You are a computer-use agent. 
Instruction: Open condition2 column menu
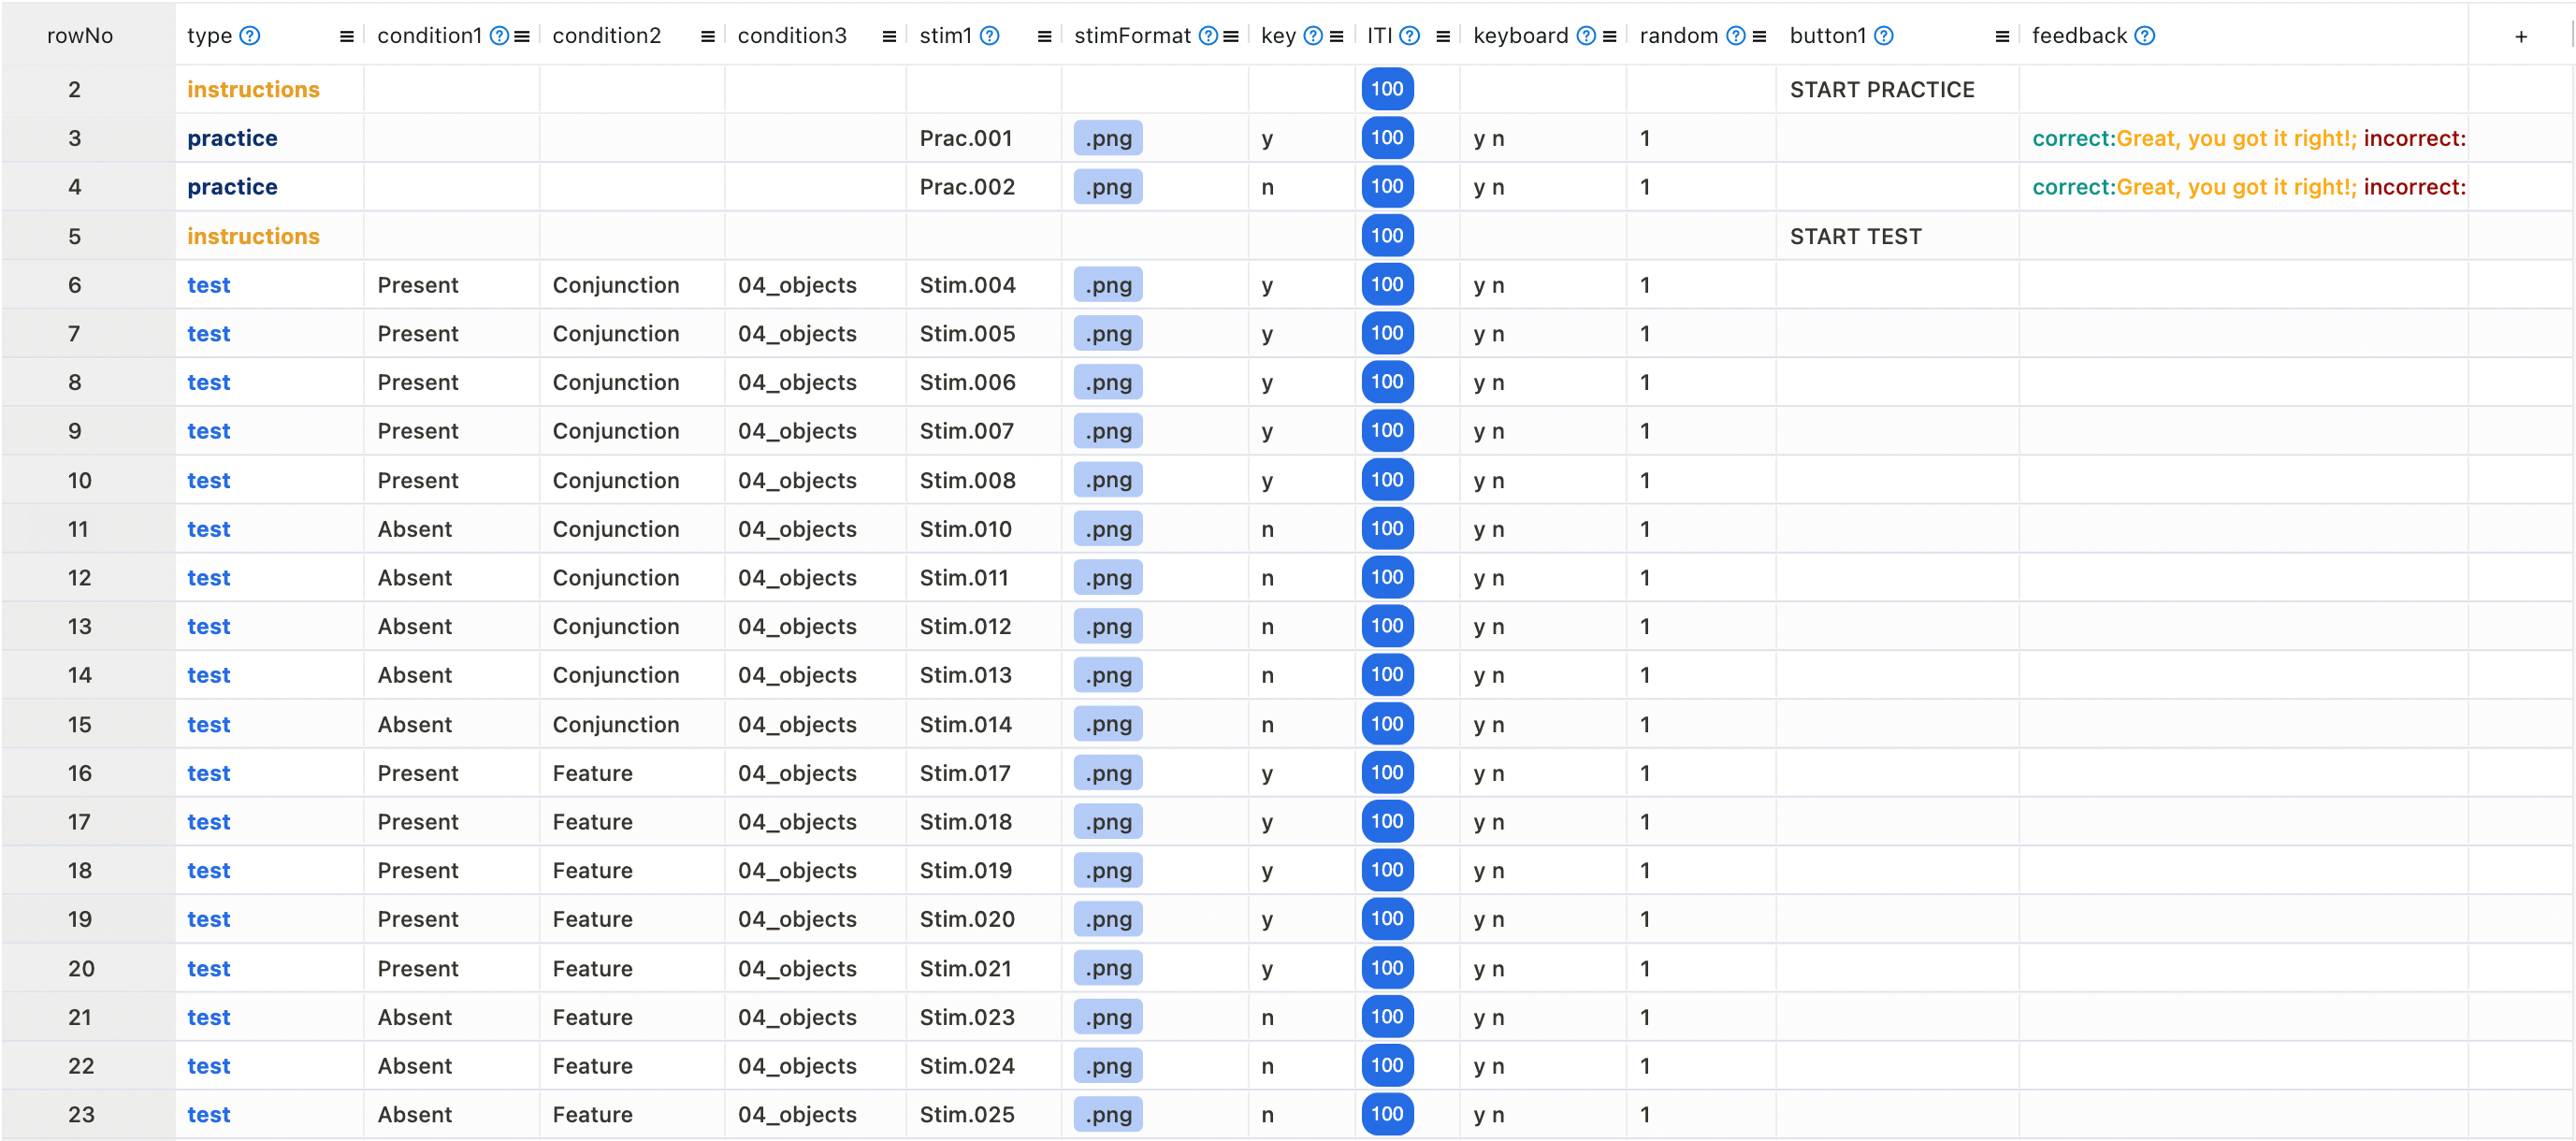707,37
